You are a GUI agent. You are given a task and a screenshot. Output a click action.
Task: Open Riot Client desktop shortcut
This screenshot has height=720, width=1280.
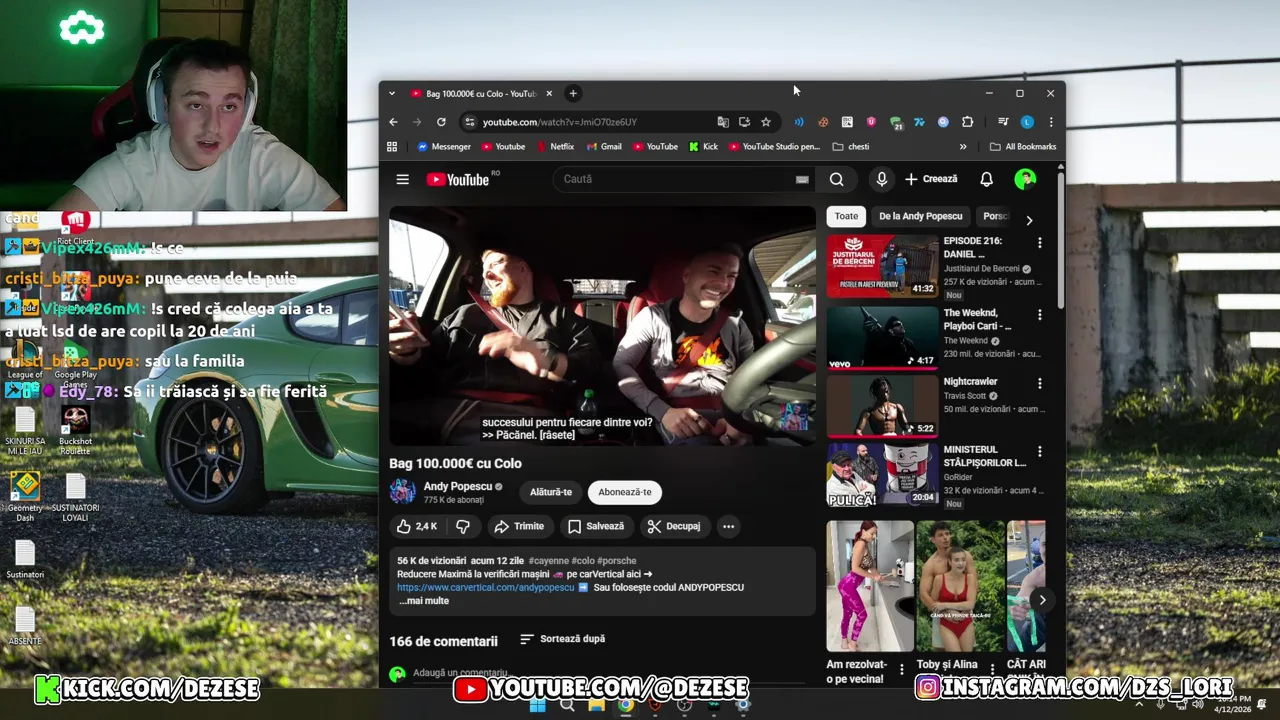(75, 225)
